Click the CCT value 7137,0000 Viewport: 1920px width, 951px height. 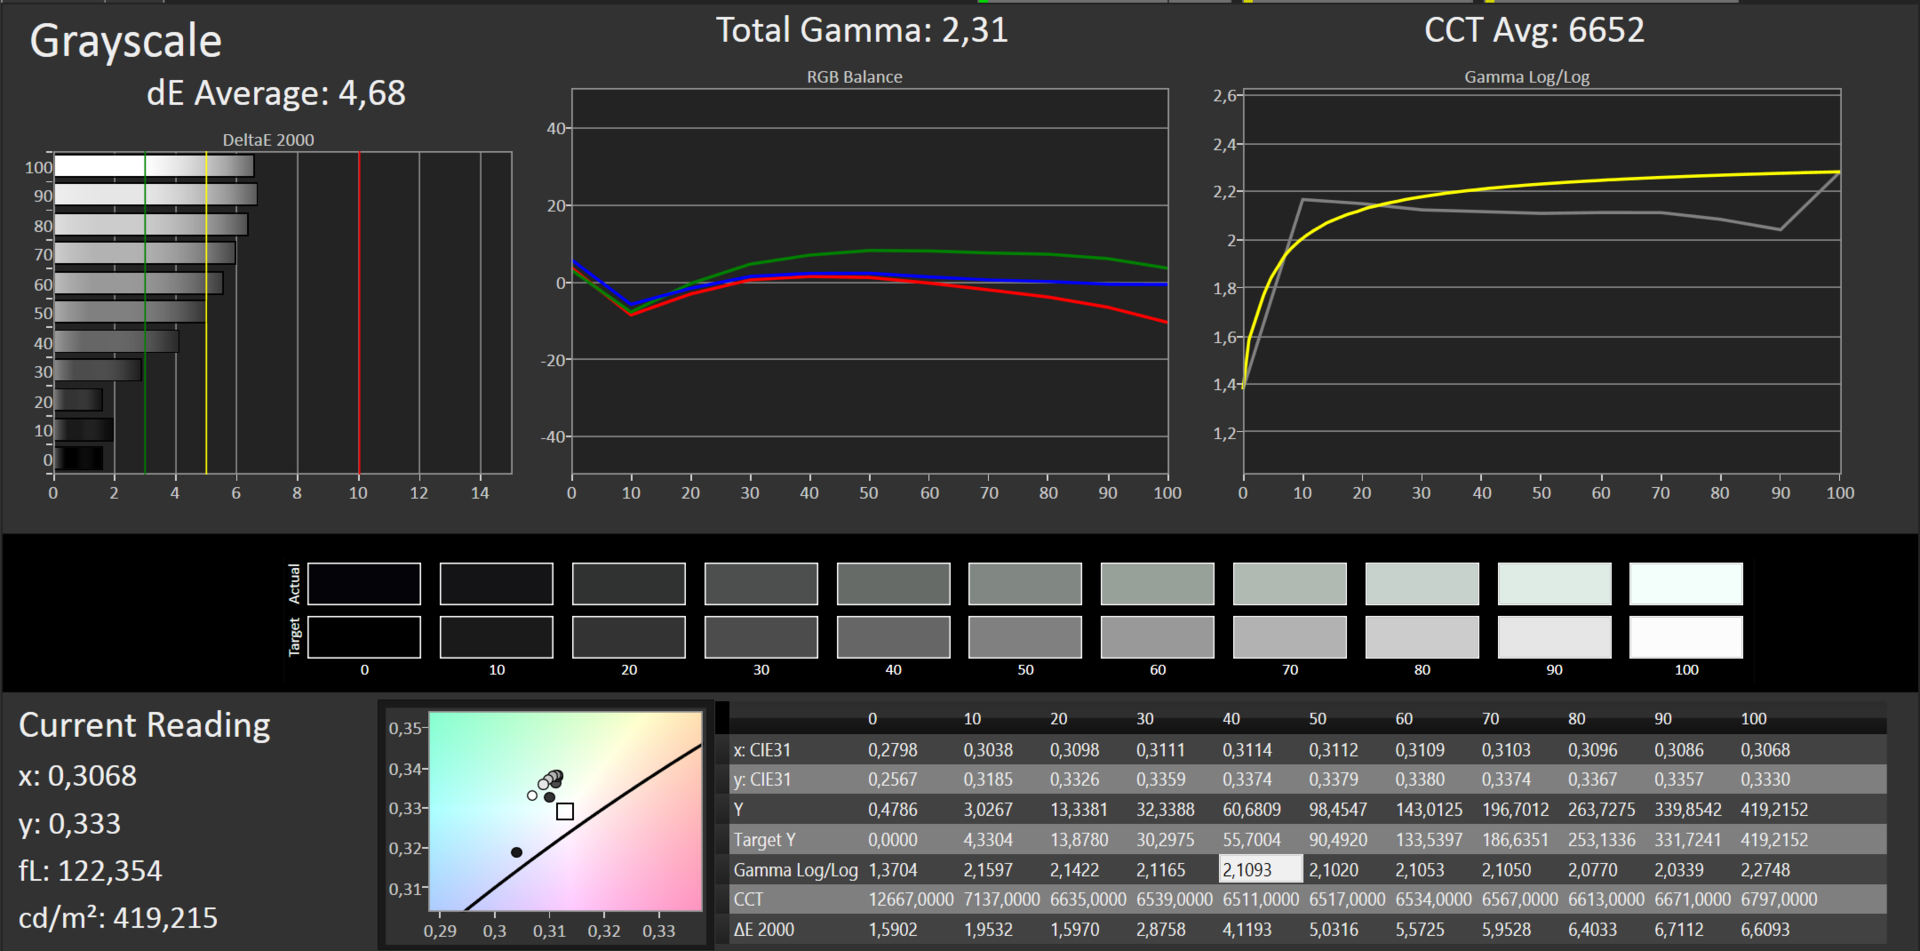click(1002, 899)
